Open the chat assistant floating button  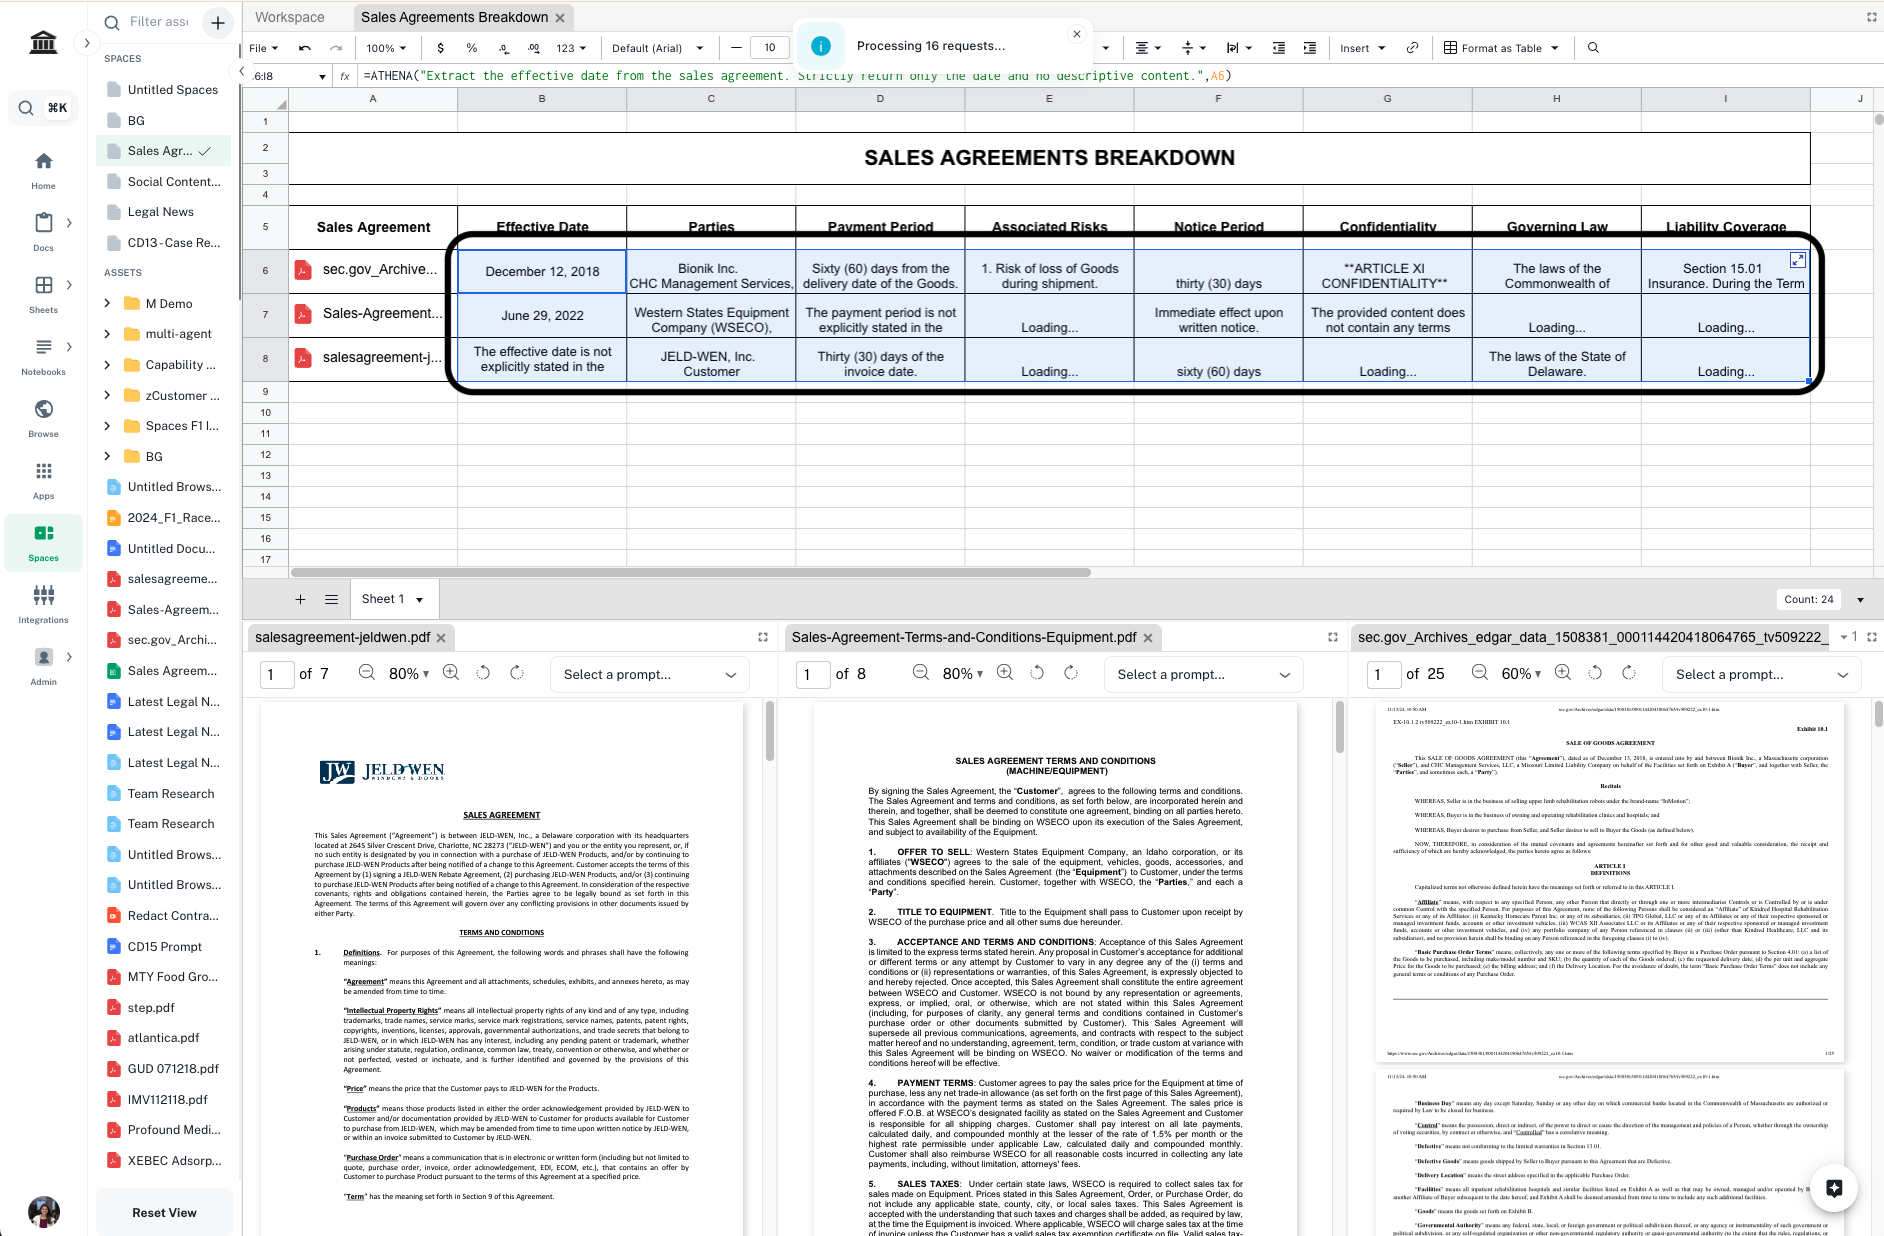pos(1834,1188)
